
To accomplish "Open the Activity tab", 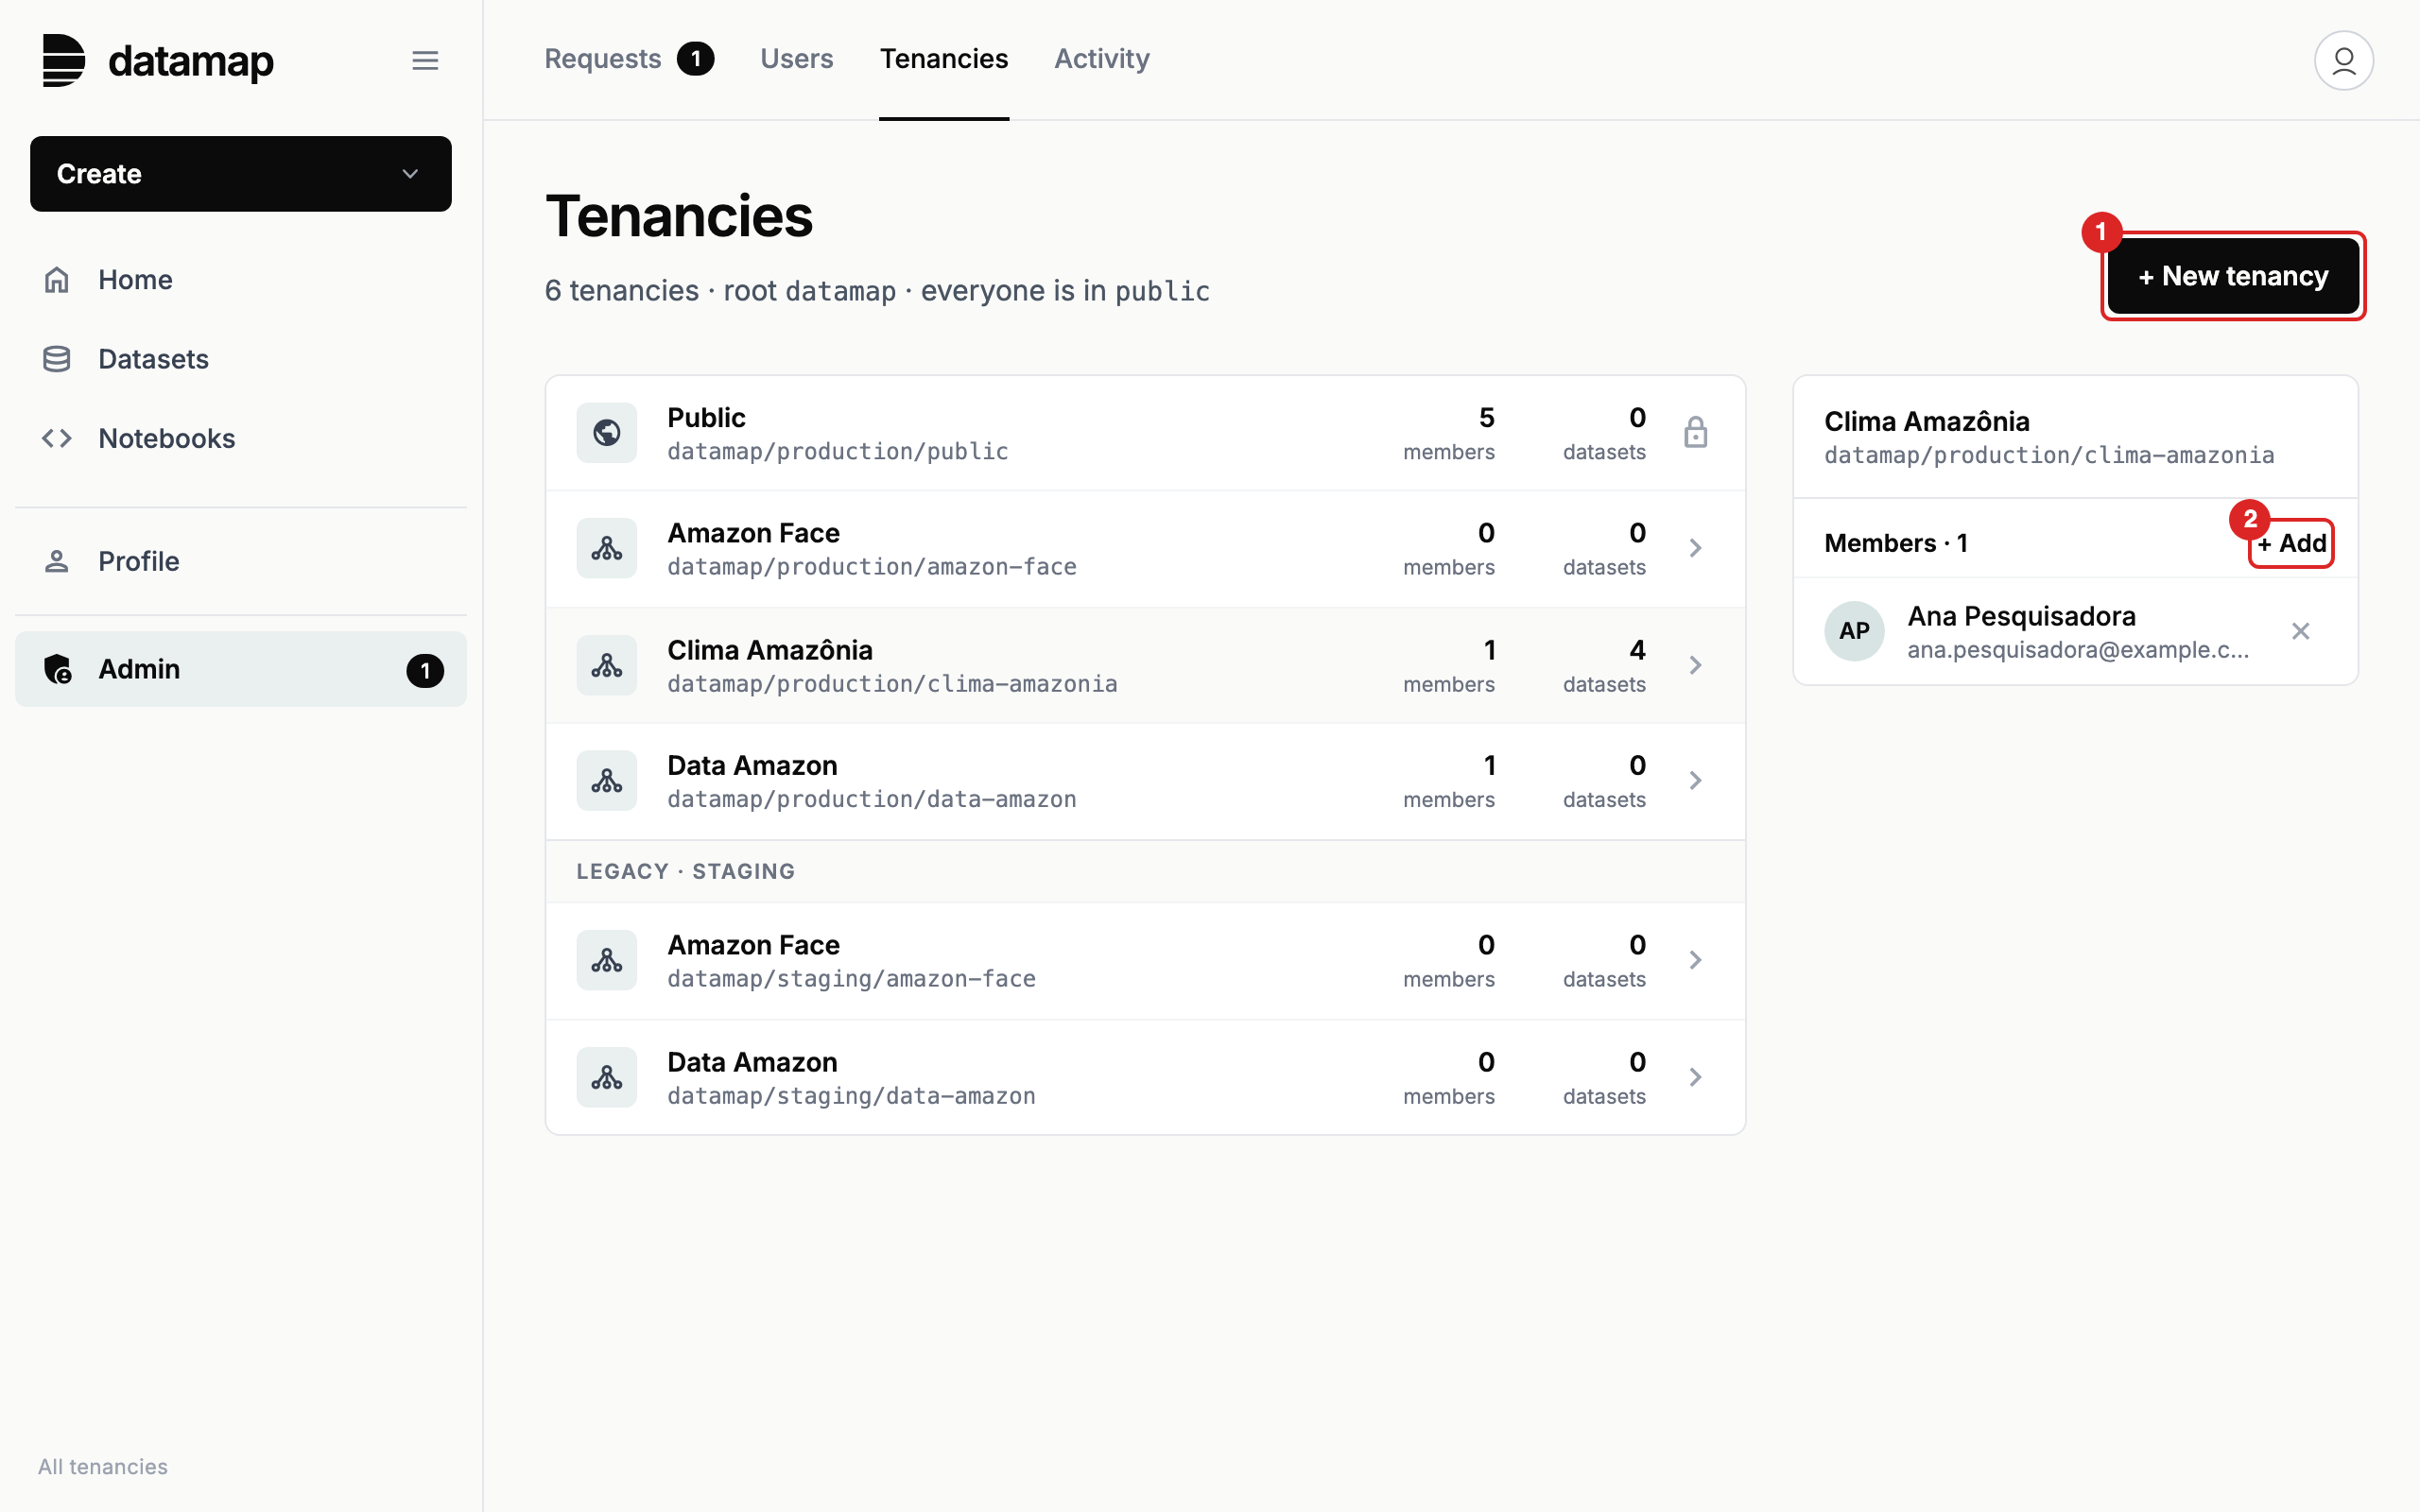I will click(x=1102, y=59).
